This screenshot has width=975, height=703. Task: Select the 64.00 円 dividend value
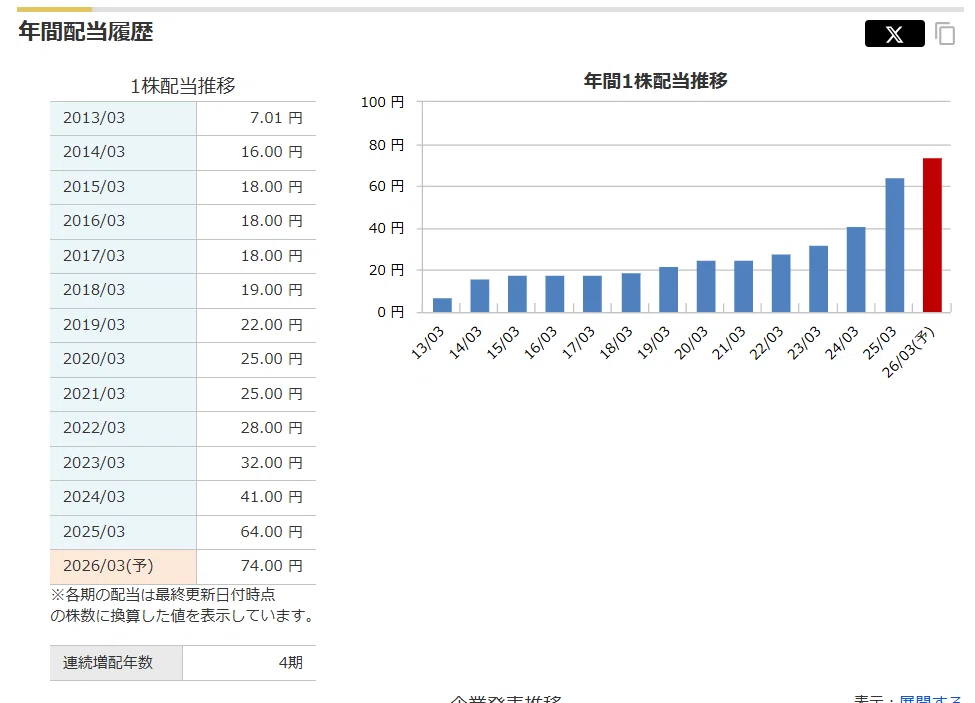click(x=272, y=531)
